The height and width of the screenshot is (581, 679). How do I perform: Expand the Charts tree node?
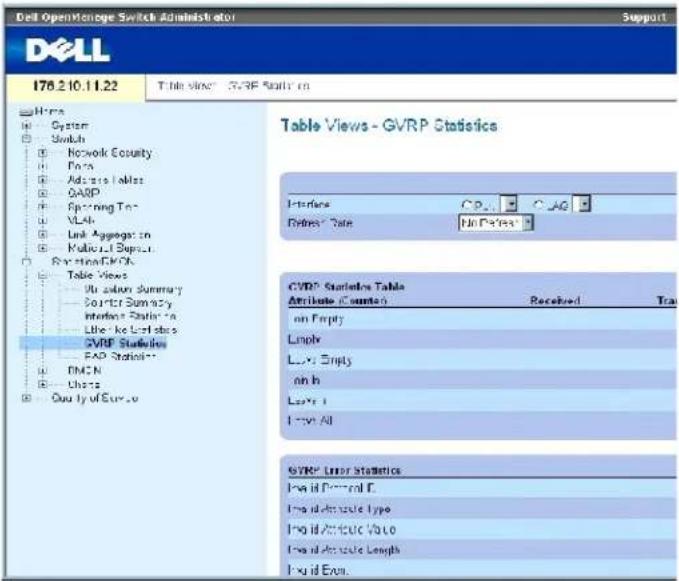[x=42, y=384]
